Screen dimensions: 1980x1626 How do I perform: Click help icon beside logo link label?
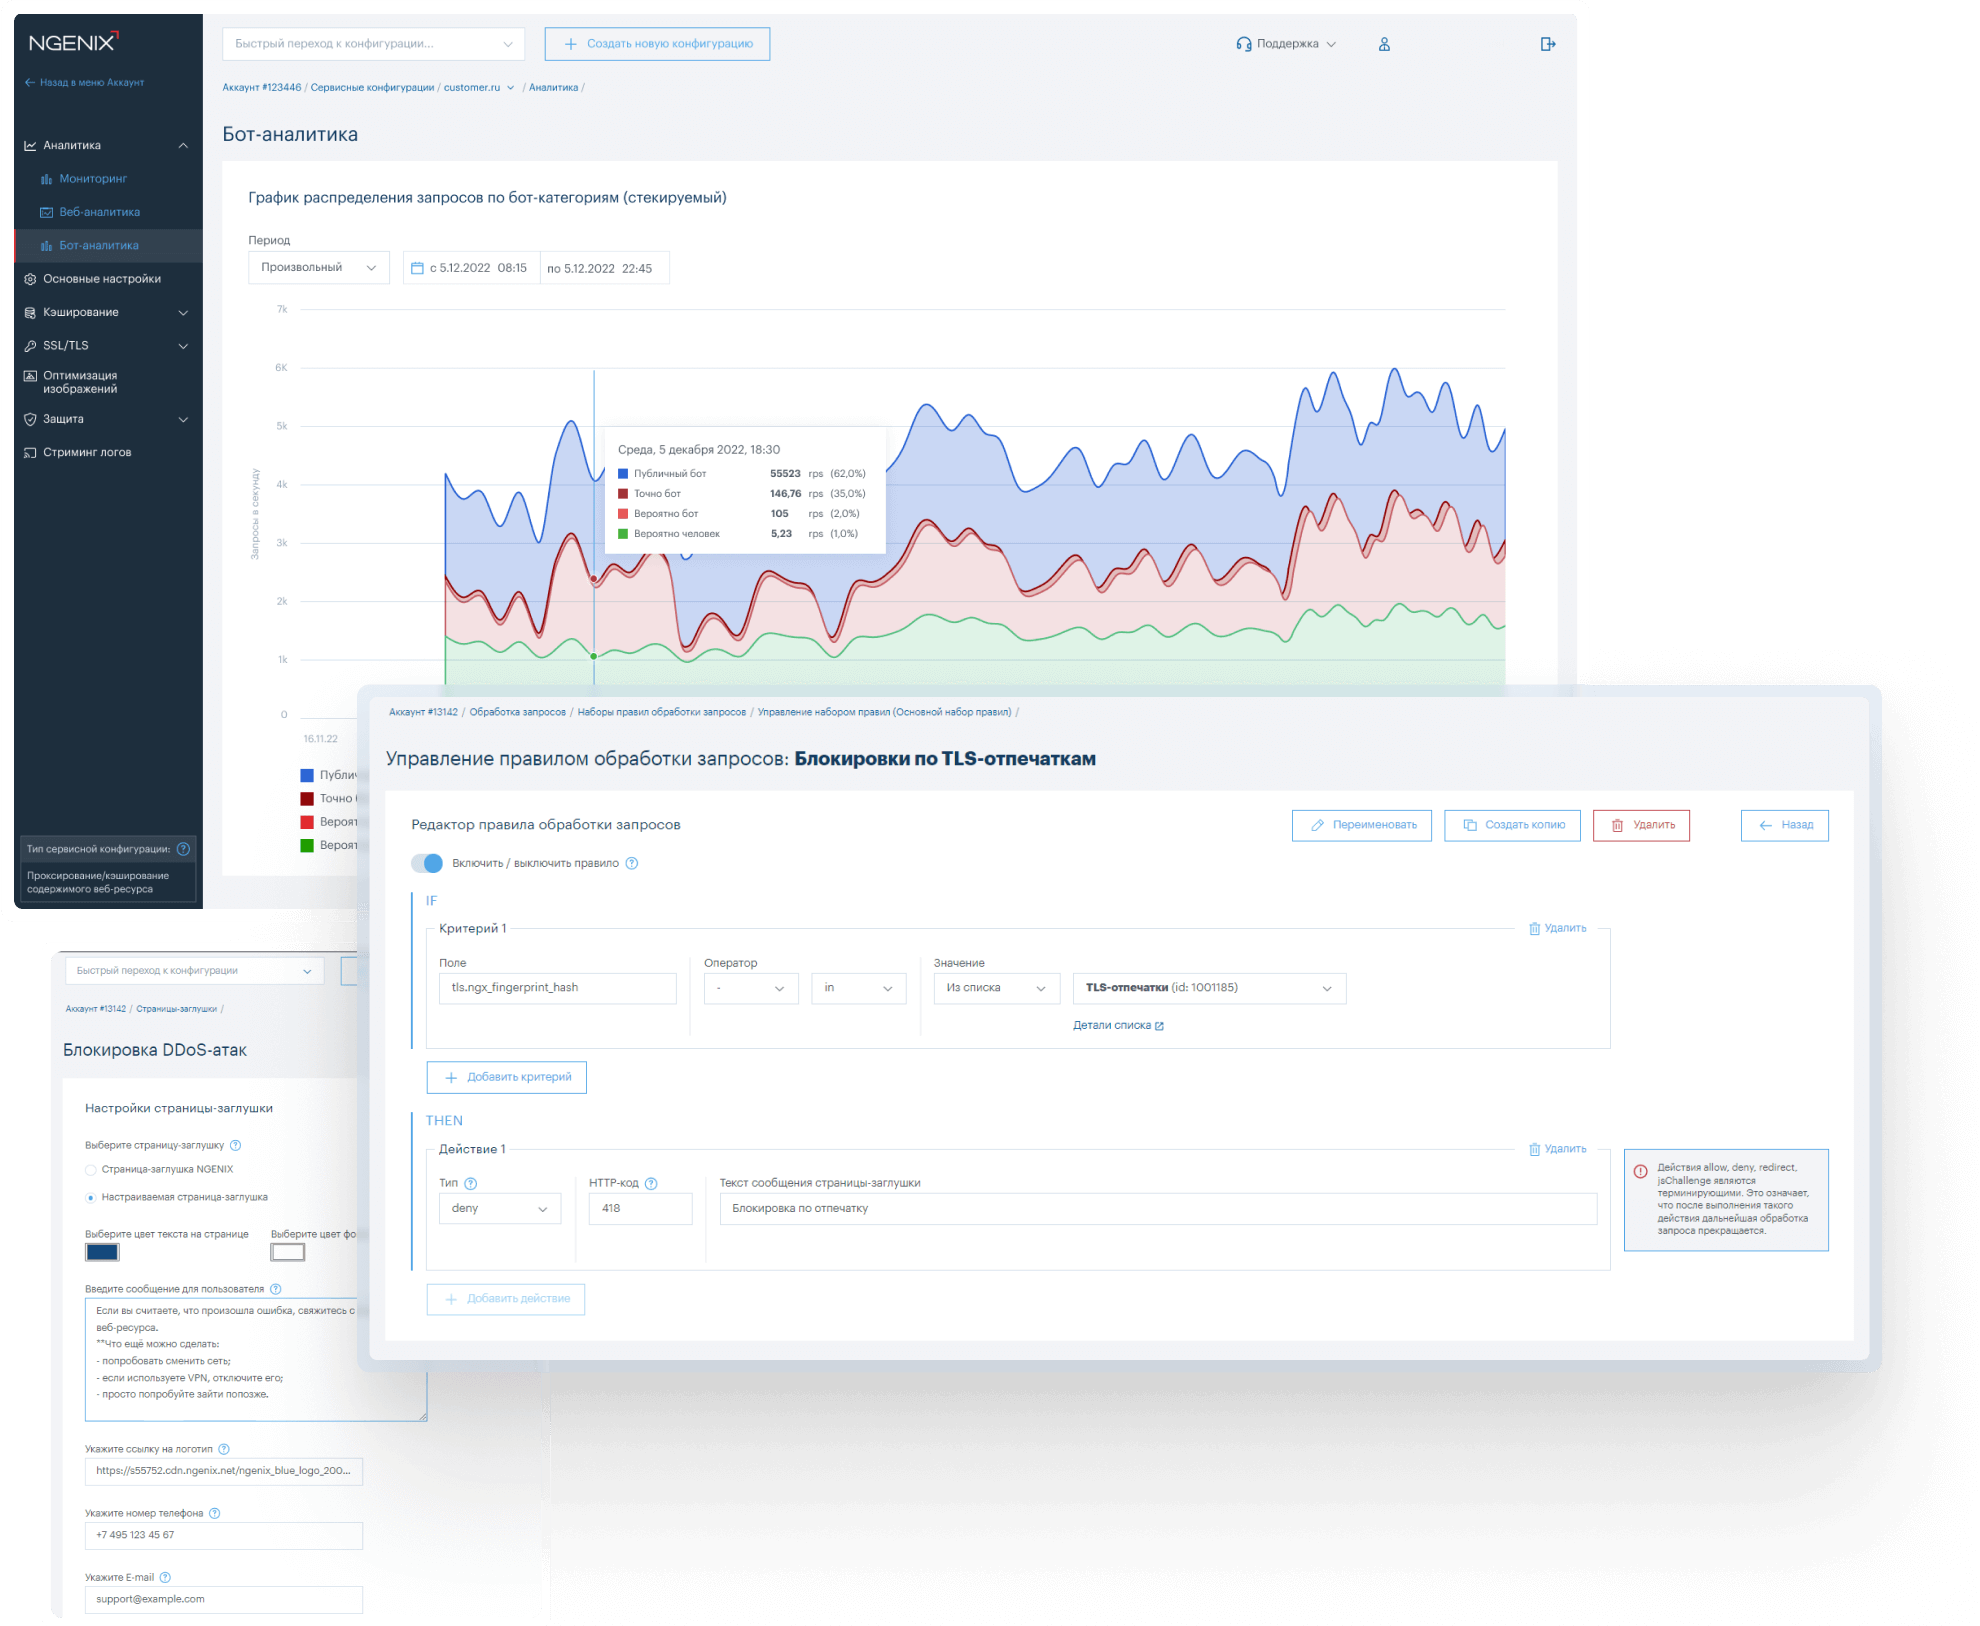click(224, 1449)
